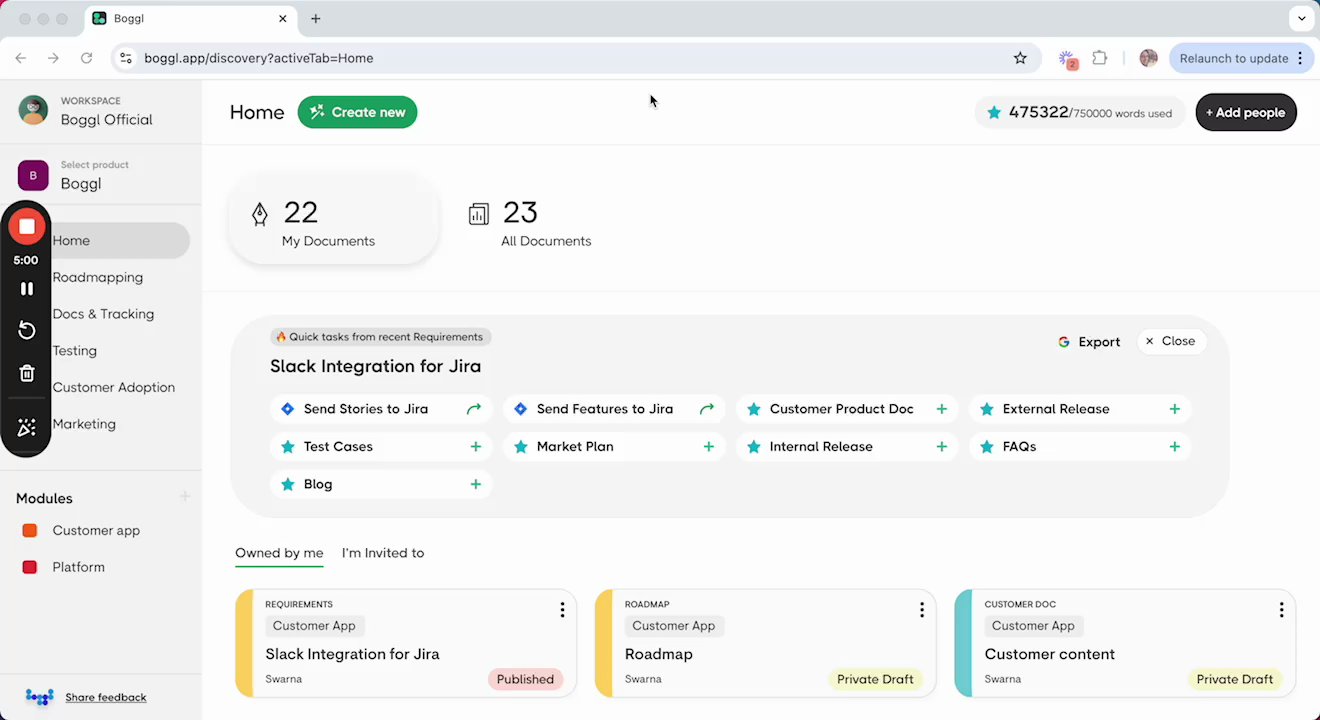
Task: Open Roadmapping in the sidebar
Action: click(98, 278)
